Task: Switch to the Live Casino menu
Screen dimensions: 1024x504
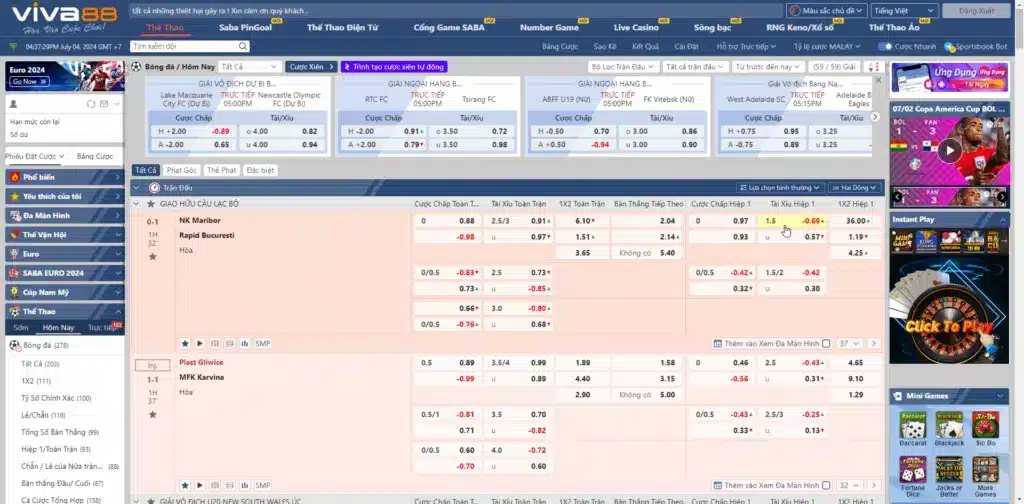Action: [636, 27]
